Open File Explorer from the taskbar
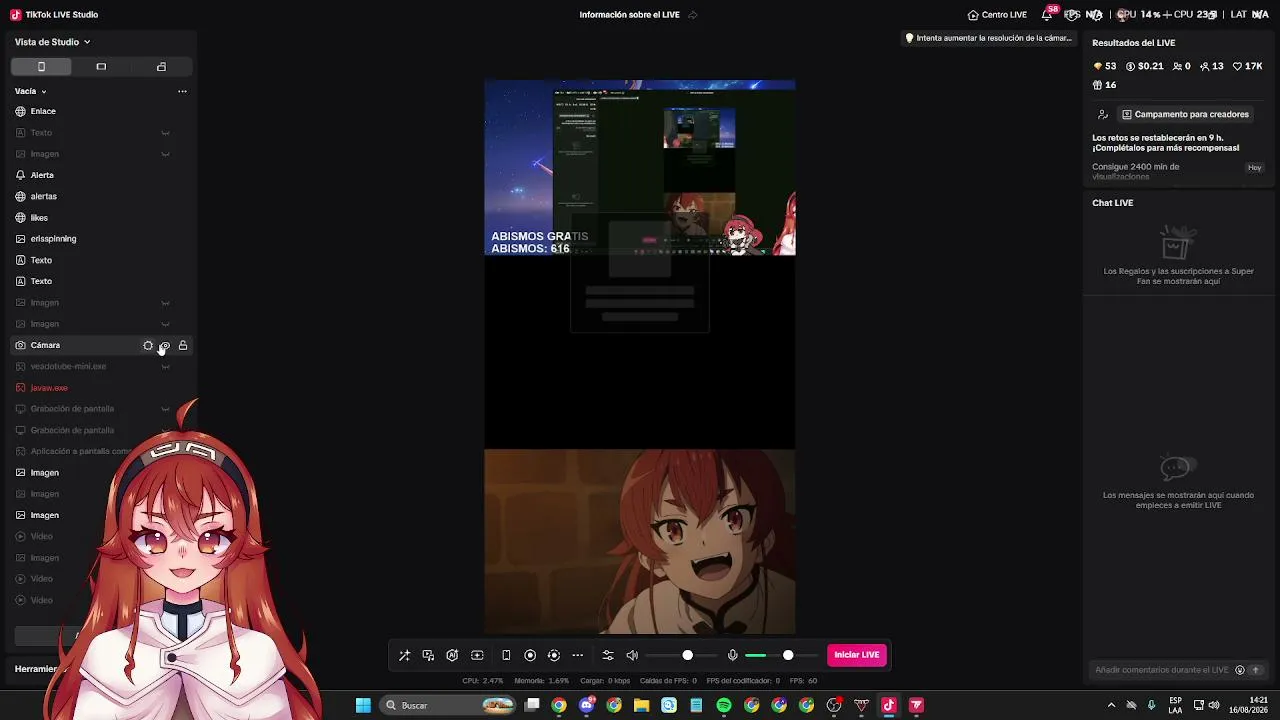1280x720 pixels. [641, 705]
